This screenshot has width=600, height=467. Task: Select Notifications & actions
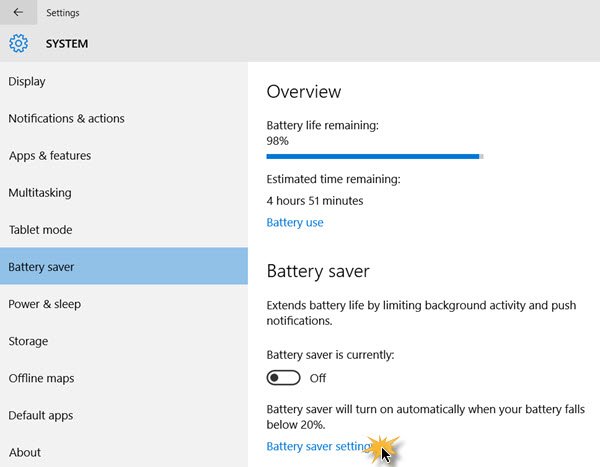click(x=66, y=118)
